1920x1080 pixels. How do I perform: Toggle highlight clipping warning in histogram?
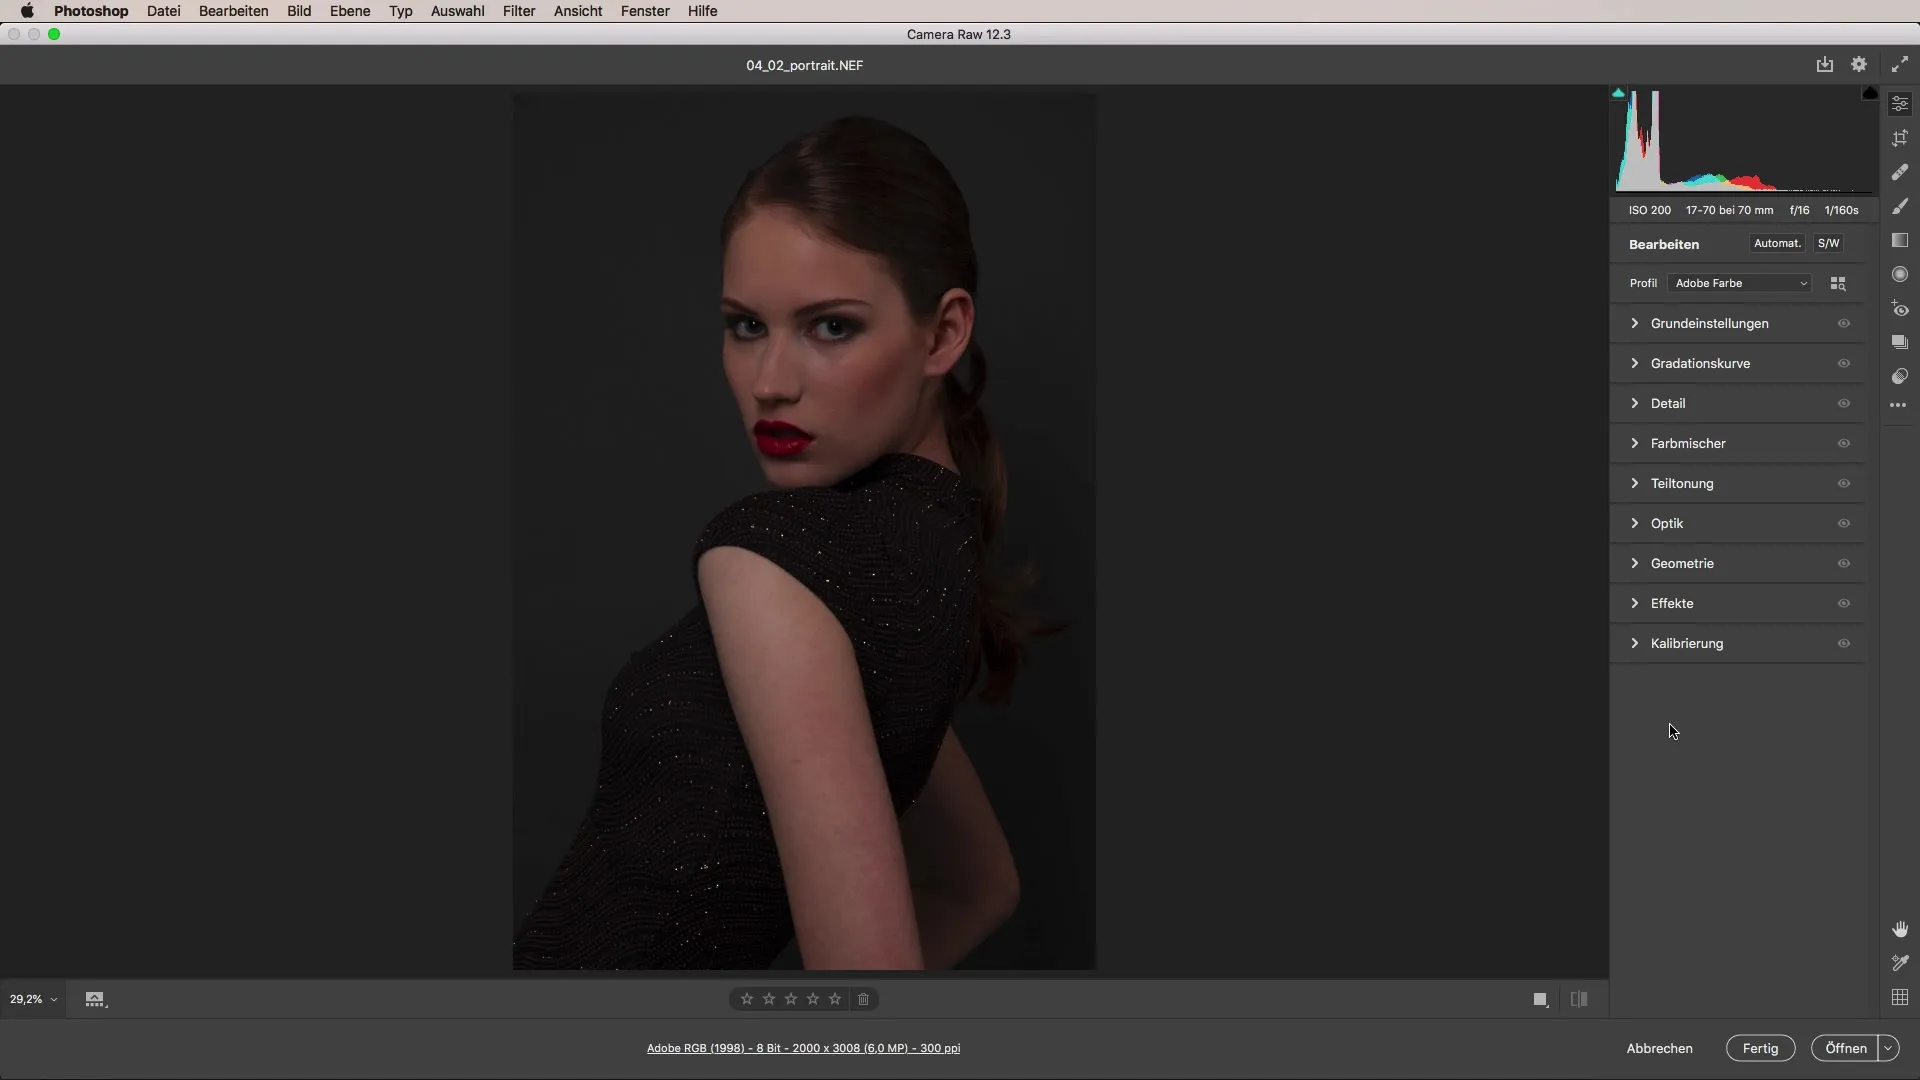tap(1870, 93)
